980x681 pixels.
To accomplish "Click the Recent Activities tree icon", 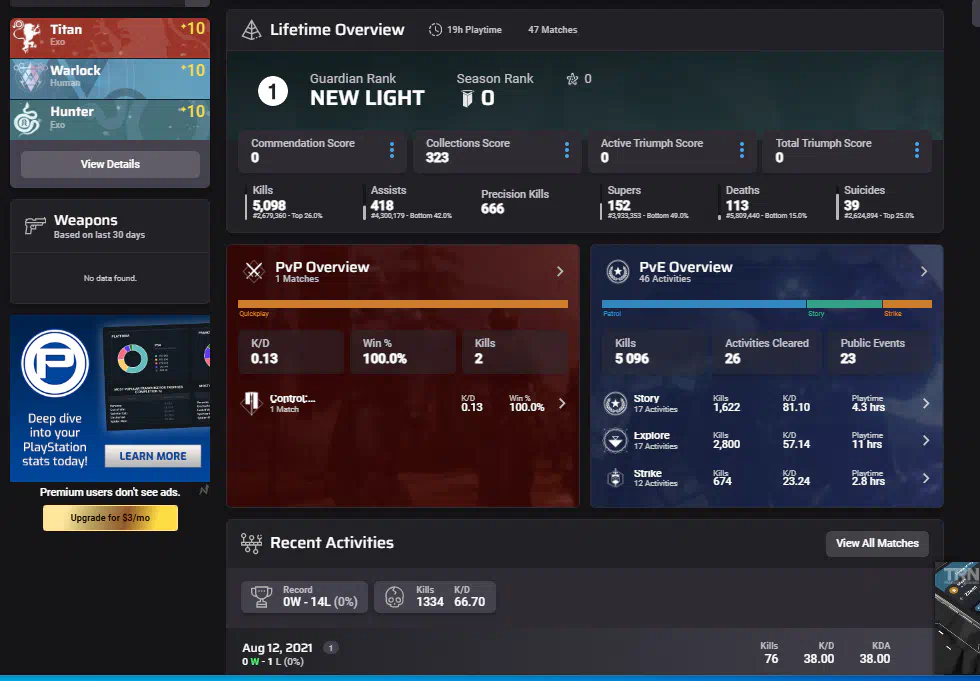I will click(x=252, y=543).
